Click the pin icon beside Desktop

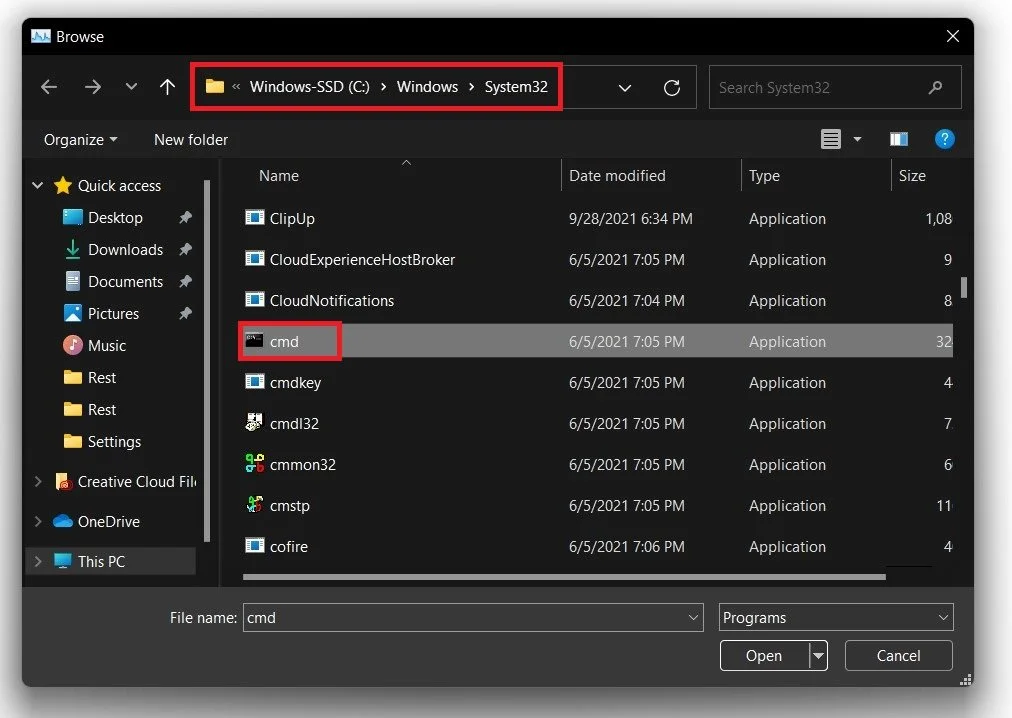(x=186, y=217)
